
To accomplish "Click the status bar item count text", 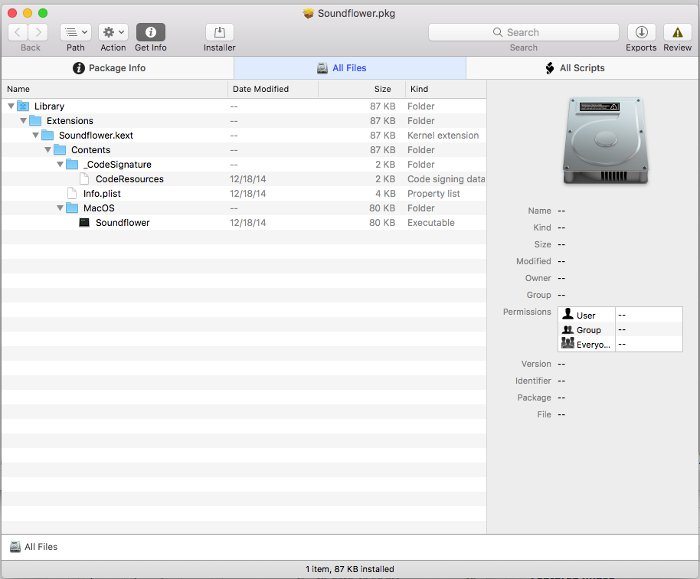I will point(350,569).
